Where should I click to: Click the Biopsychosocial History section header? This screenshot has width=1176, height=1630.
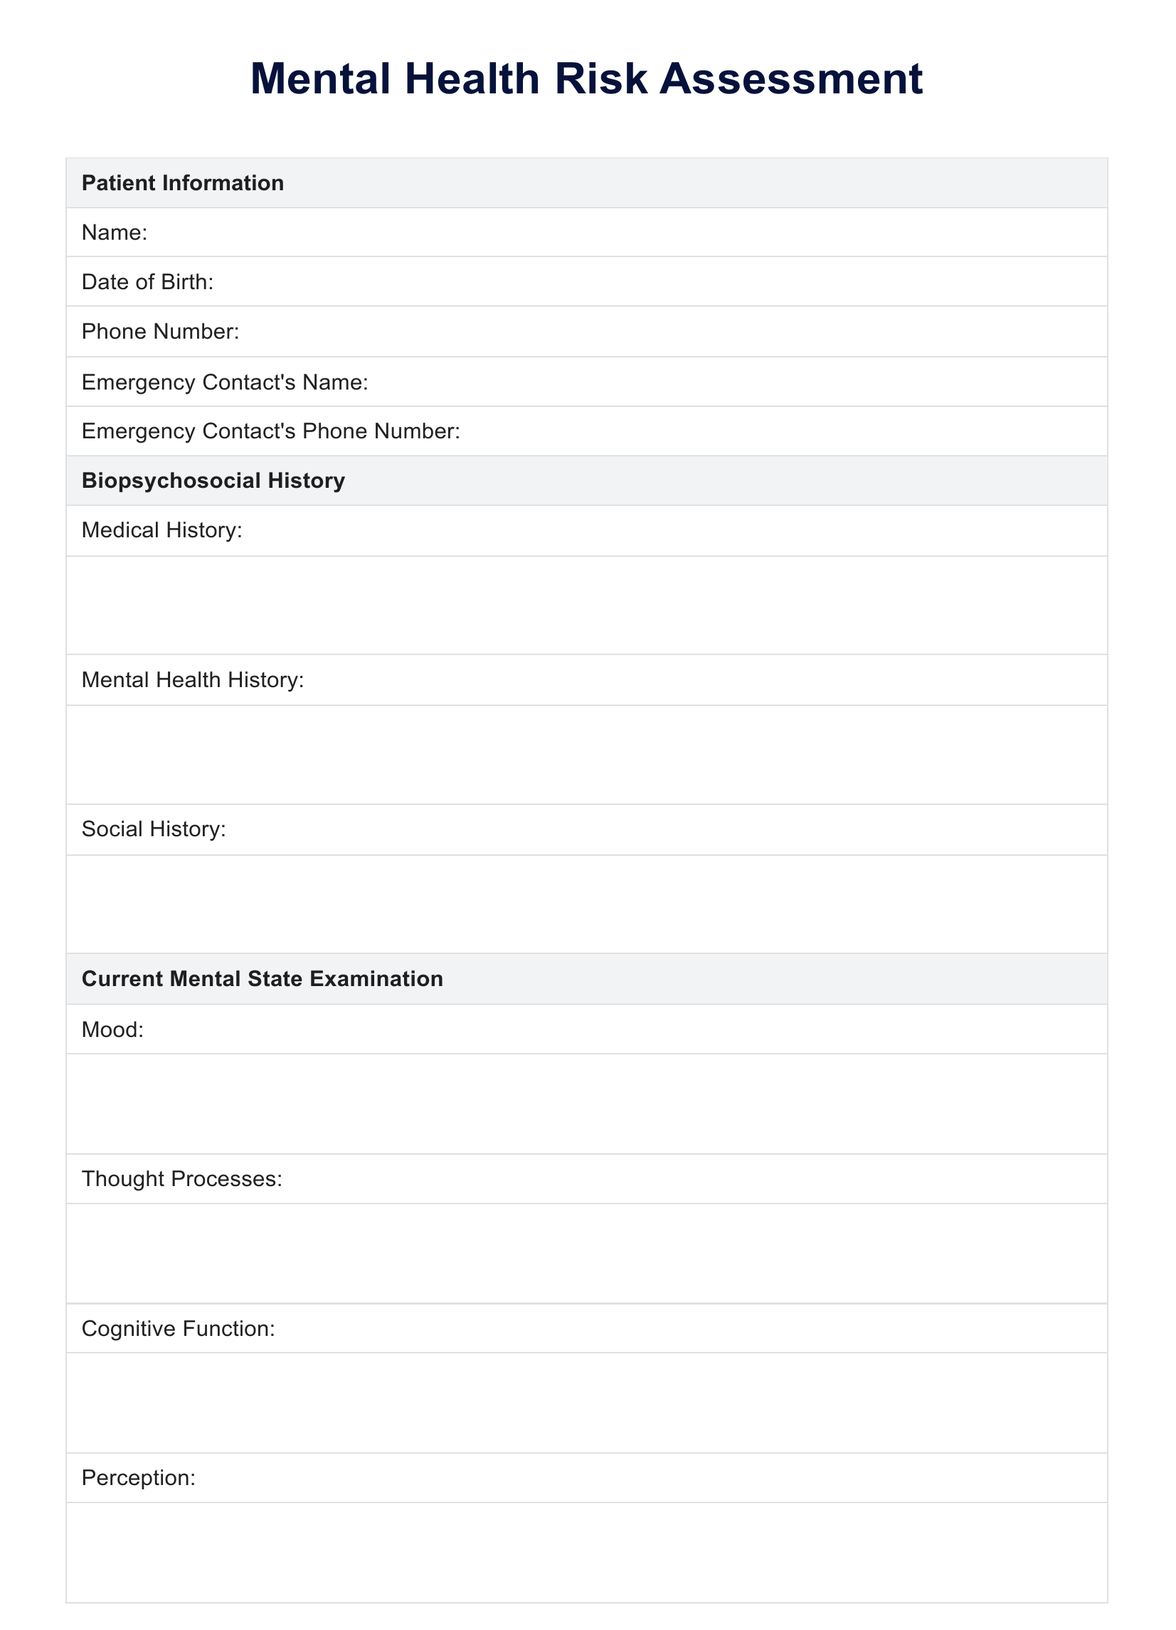pyautogui.click(x=213, y=481)
